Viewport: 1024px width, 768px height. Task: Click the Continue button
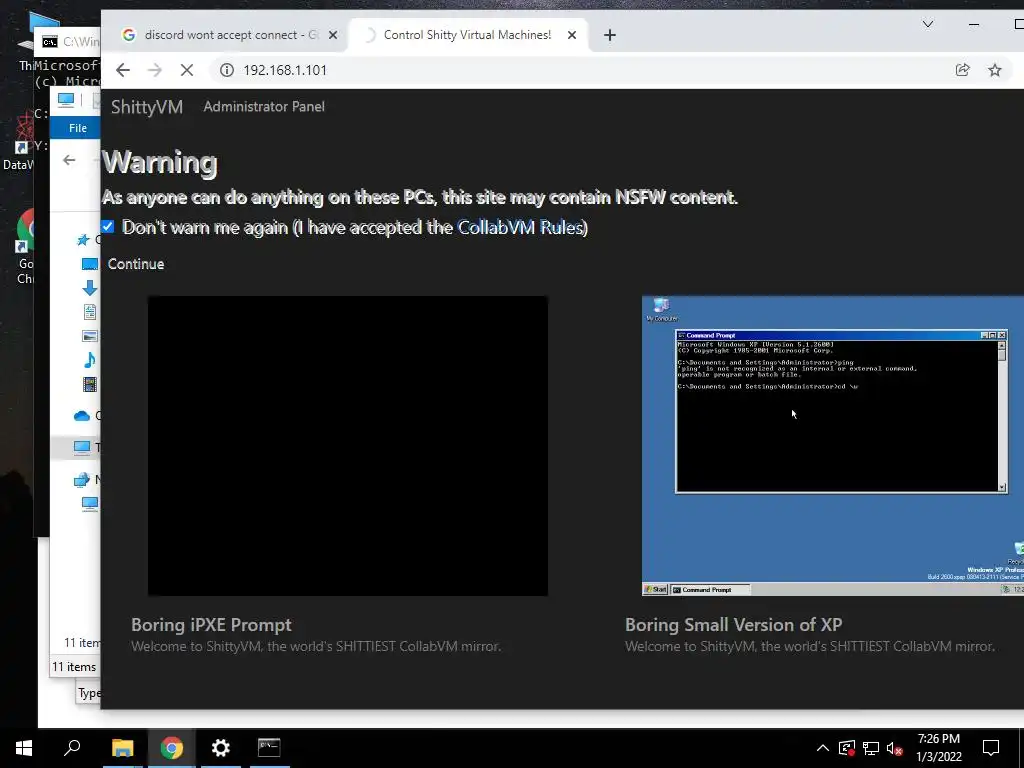(x=136, y=264)
